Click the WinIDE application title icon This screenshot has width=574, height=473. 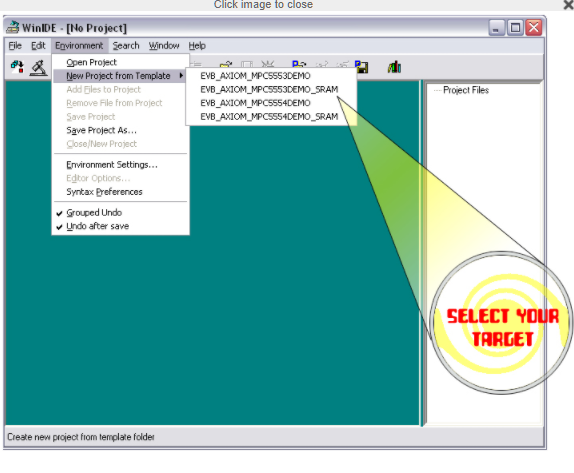click(x=13, y=27)
